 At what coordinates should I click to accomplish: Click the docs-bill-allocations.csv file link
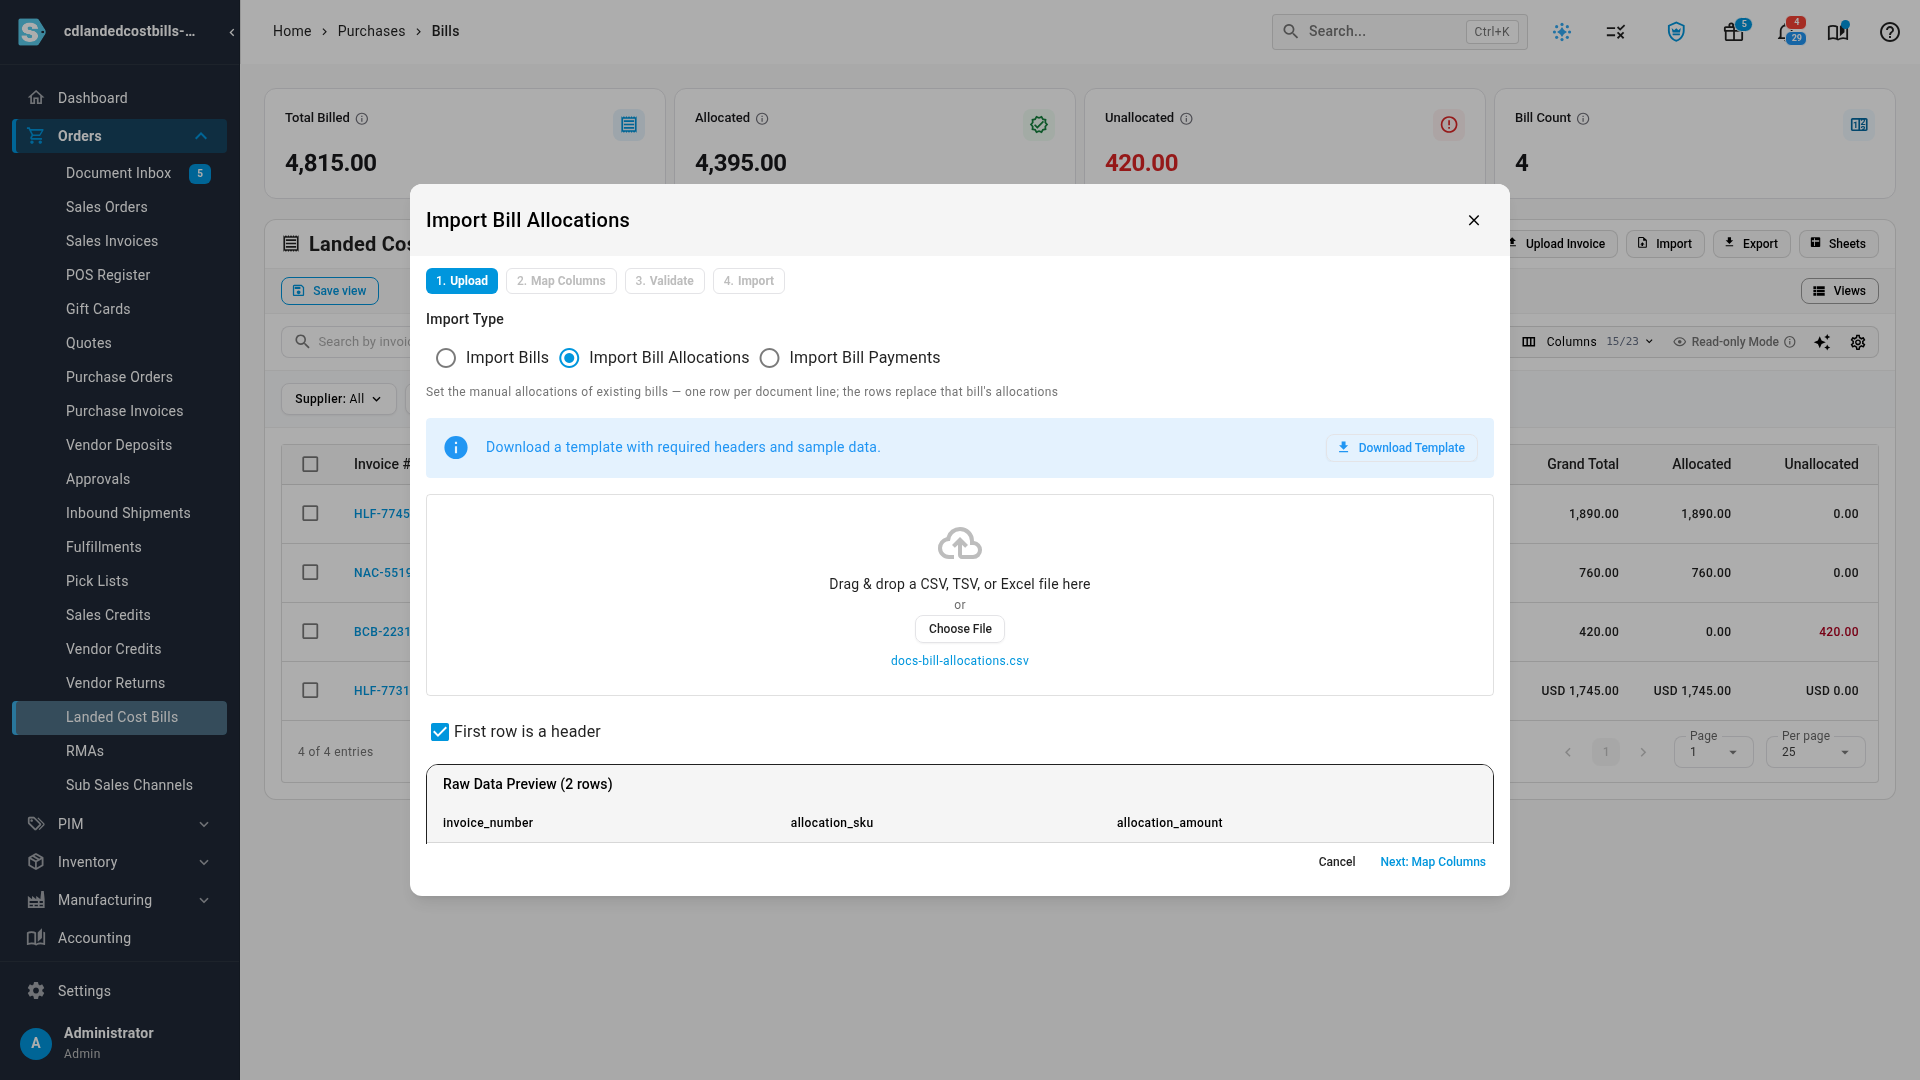[959, 661]
